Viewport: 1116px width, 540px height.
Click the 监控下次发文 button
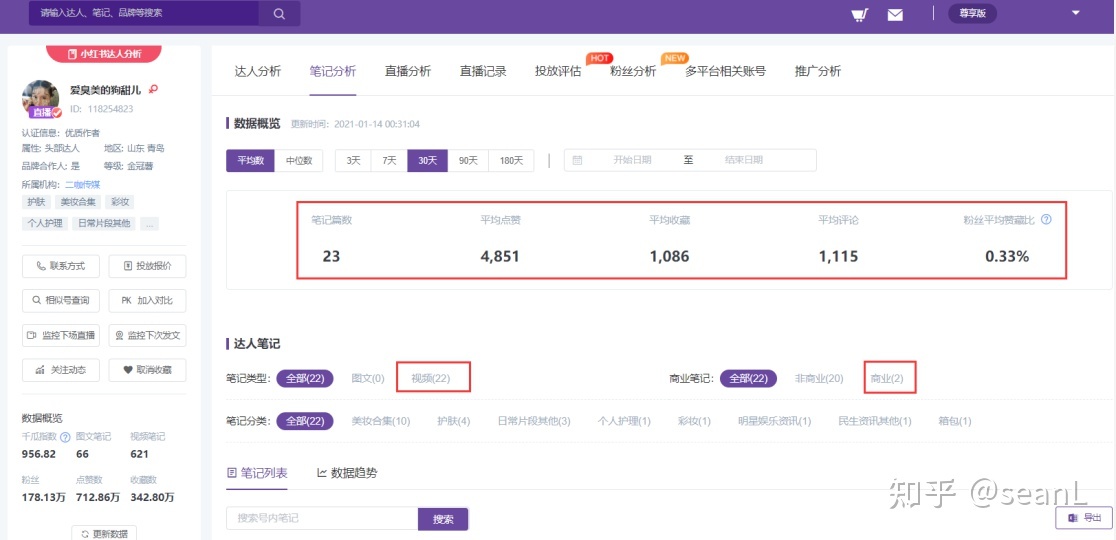tap(147, 335)
